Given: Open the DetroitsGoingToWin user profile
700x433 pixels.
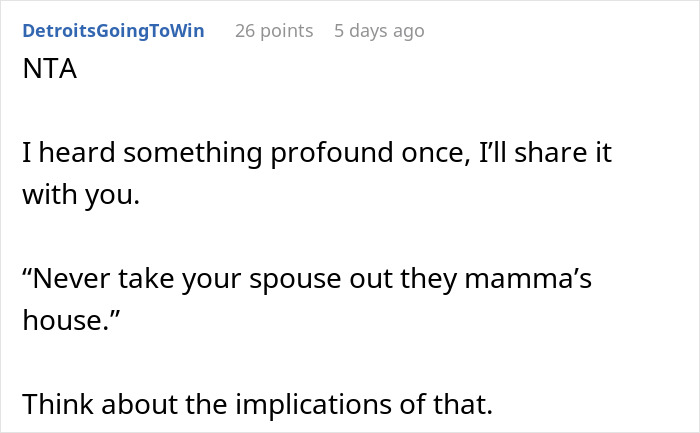Looking at the screenshot, I should coord(112,31).
